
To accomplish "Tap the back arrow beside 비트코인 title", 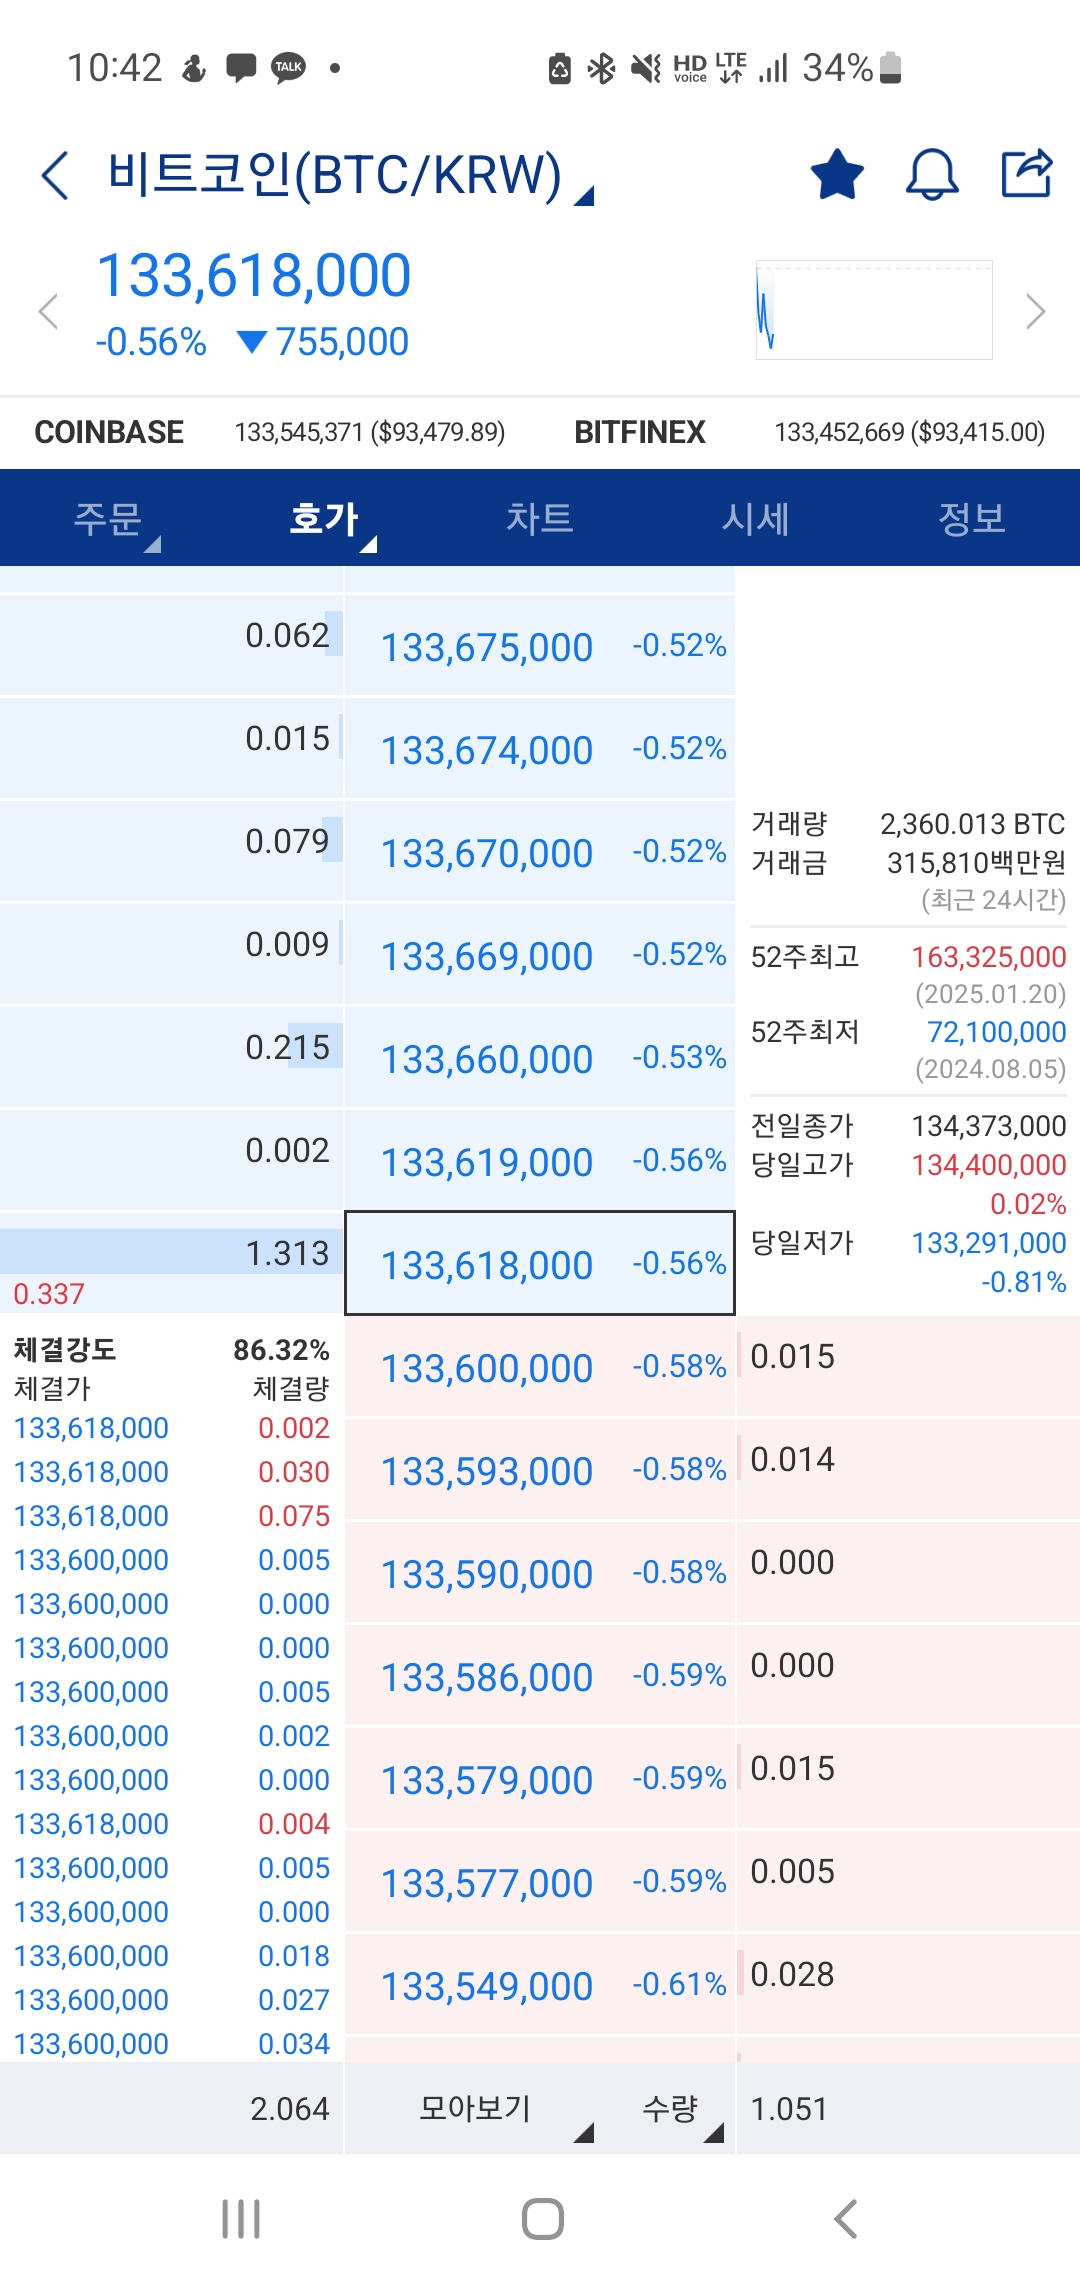I will click(56, 176).
